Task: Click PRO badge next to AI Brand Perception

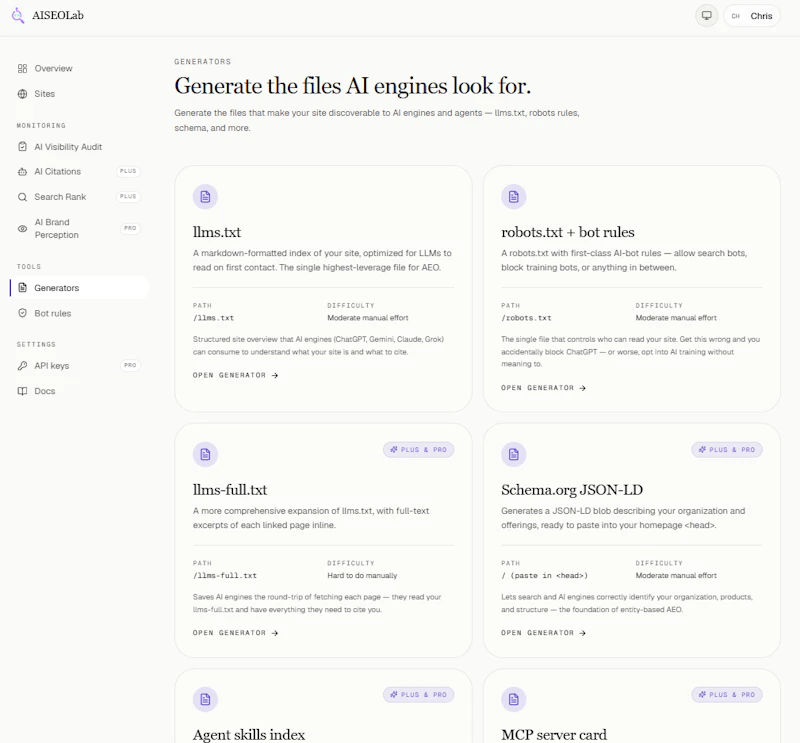Action: click(x=130, y=228)
